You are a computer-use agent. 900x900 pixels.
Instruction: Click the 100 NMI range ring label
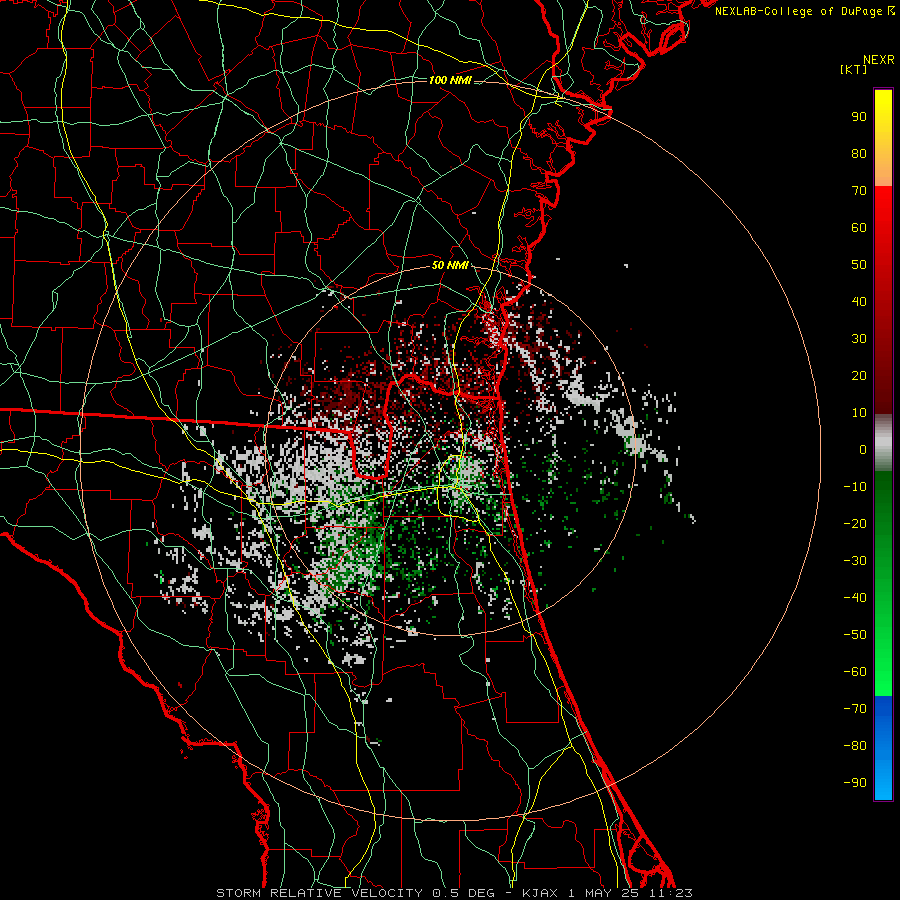tap(450, 80)
